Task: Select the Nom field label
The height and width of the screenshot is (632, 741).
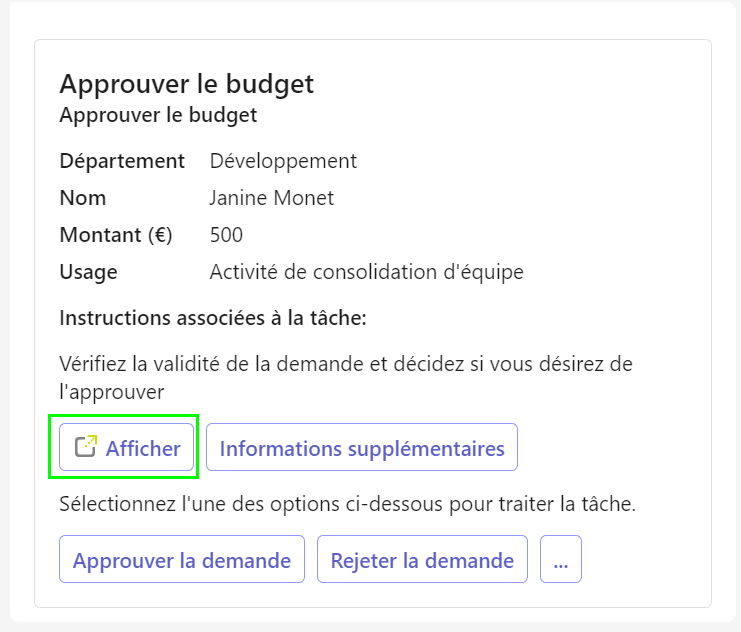Action: [83, 198]
